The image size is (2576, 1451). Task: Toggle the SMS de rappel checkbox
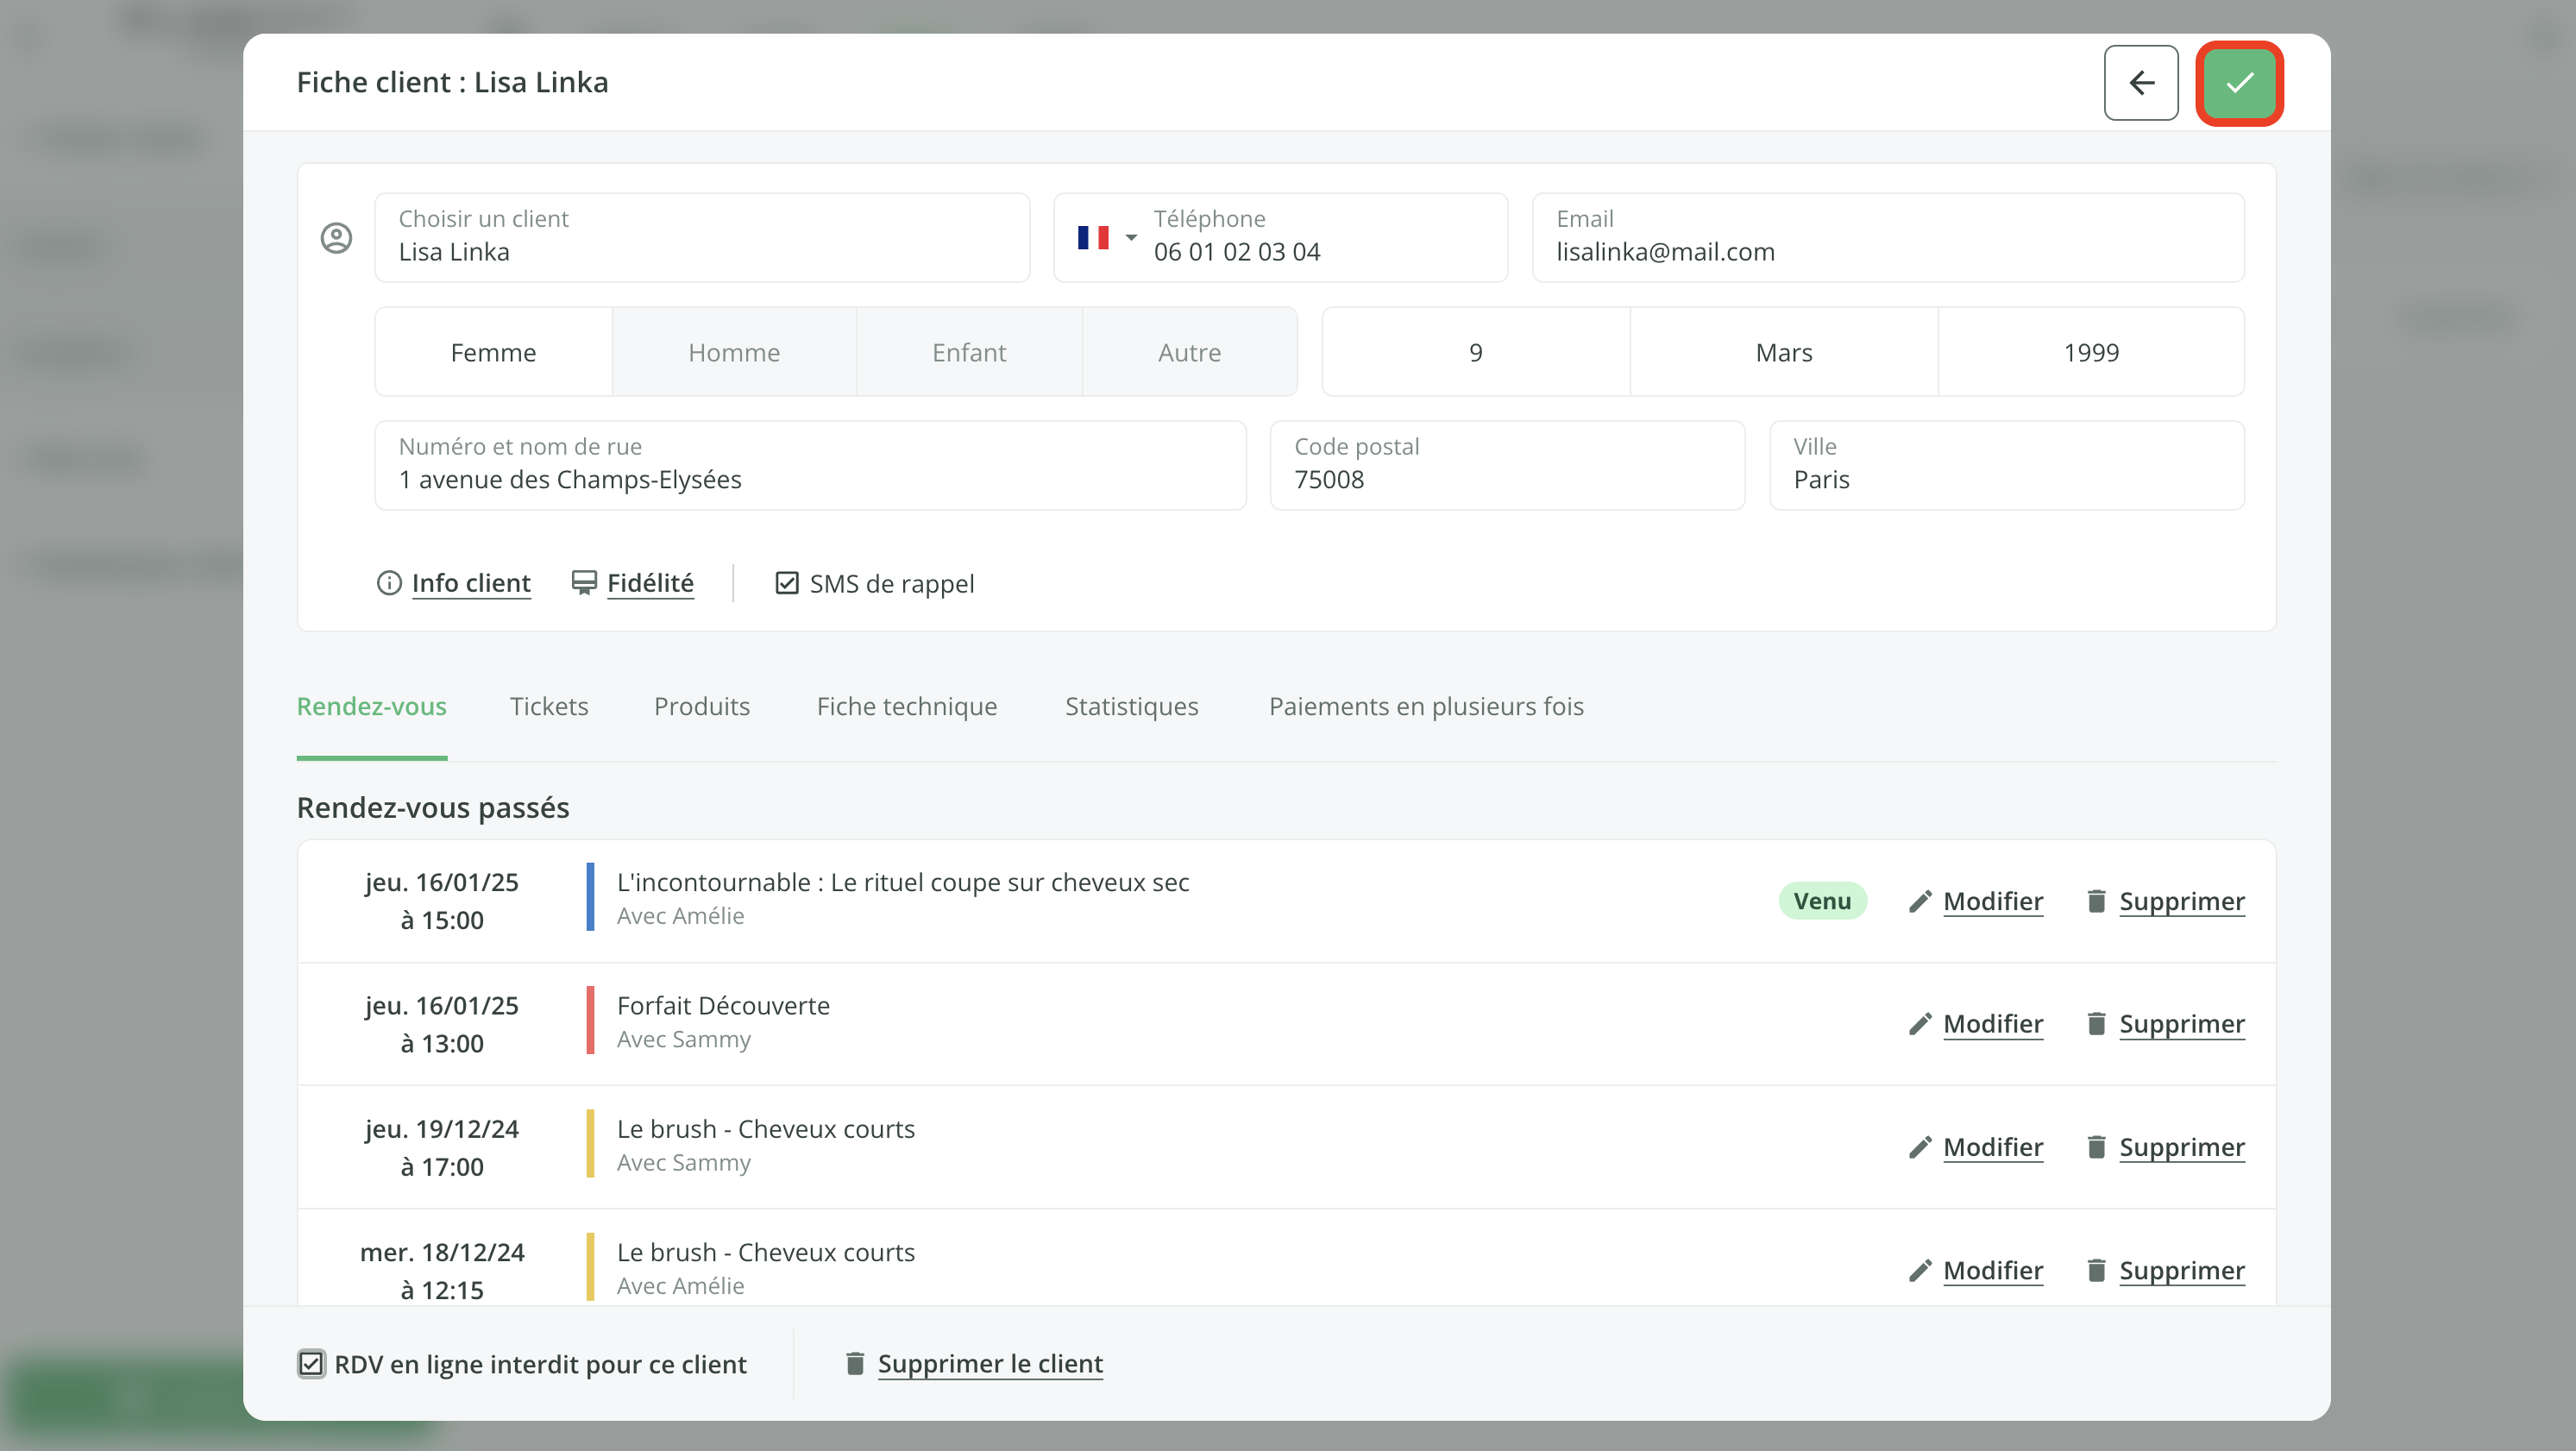pos(787,583)
